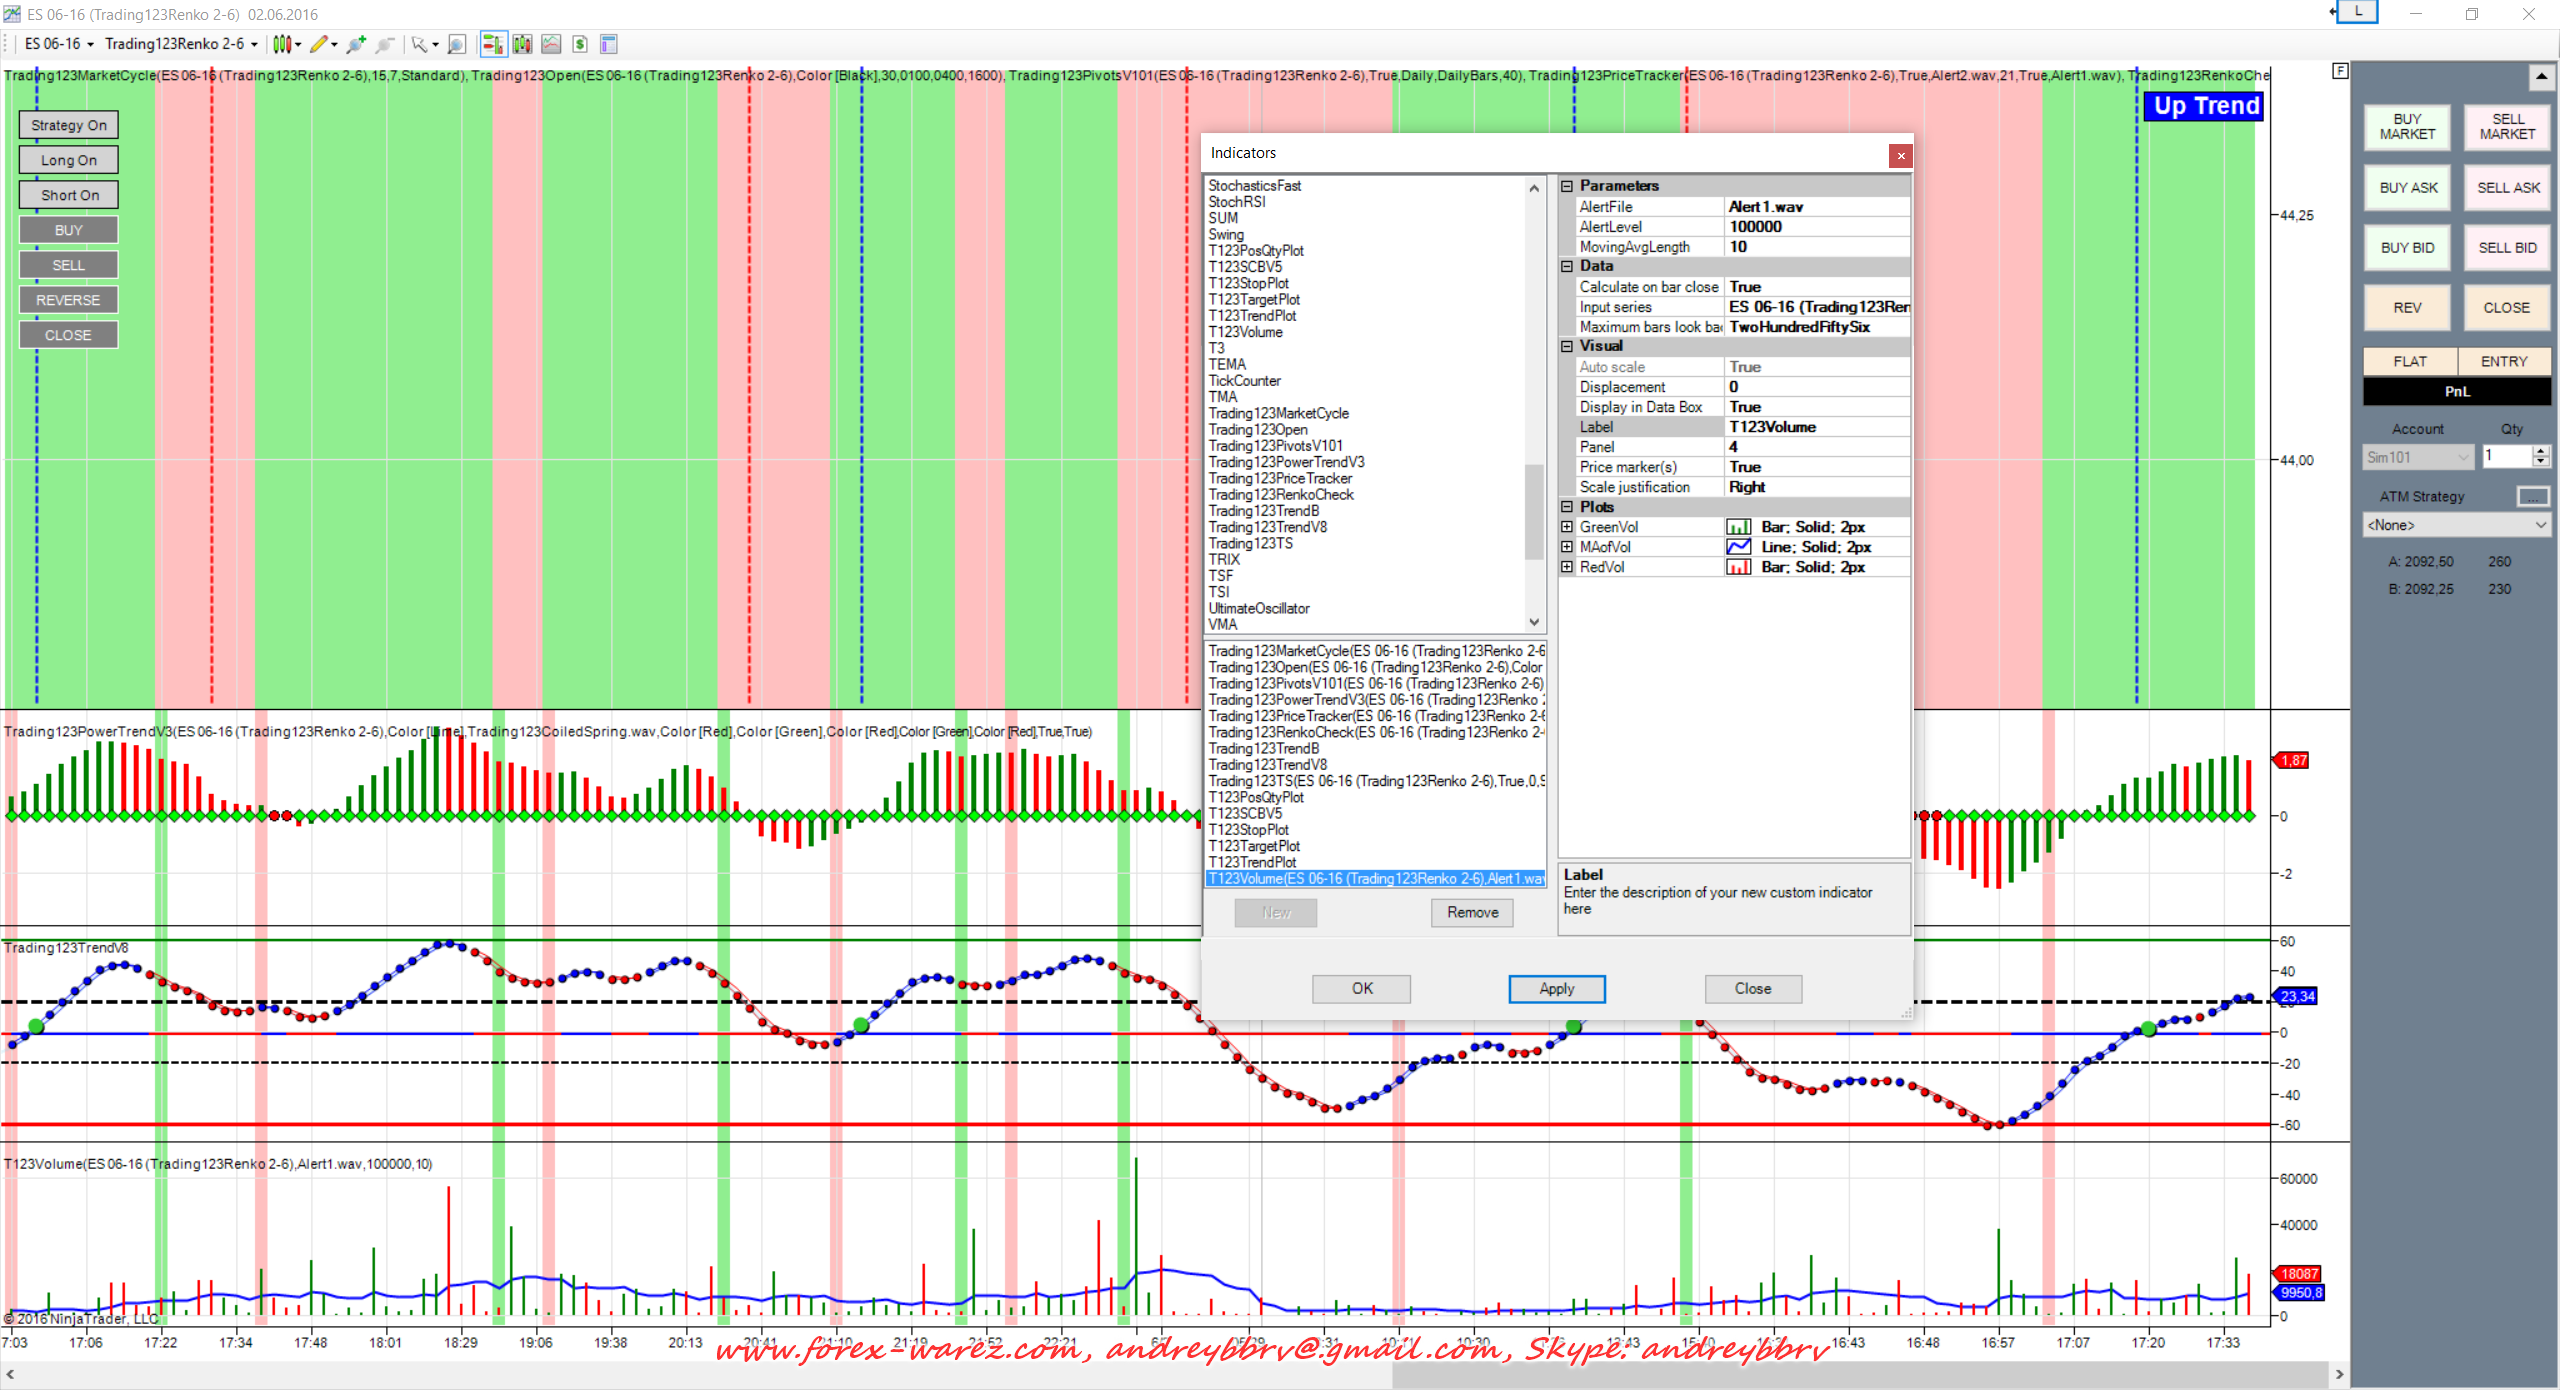The image size is (2560, 1390).
Task: Click the Strategies dollar icon
Action: tap(580, 44)
